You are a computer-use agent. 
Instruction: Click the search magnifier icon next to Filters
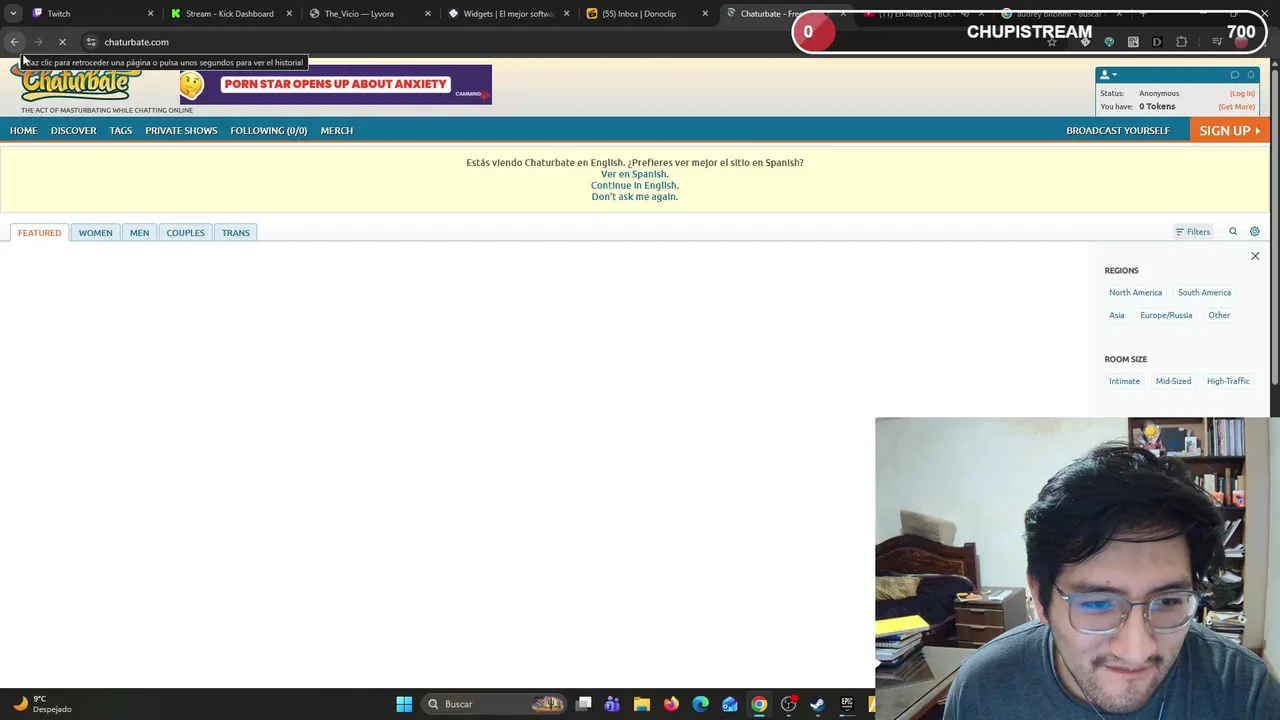click(x=1233, y=232)
